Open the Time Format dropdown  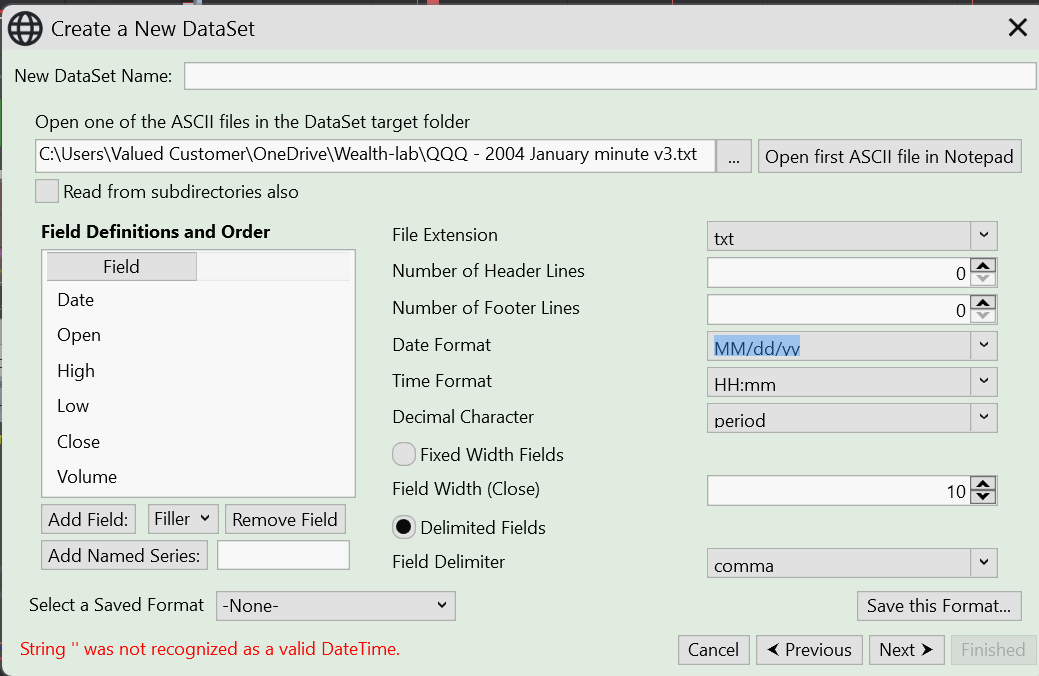(984, 382)
